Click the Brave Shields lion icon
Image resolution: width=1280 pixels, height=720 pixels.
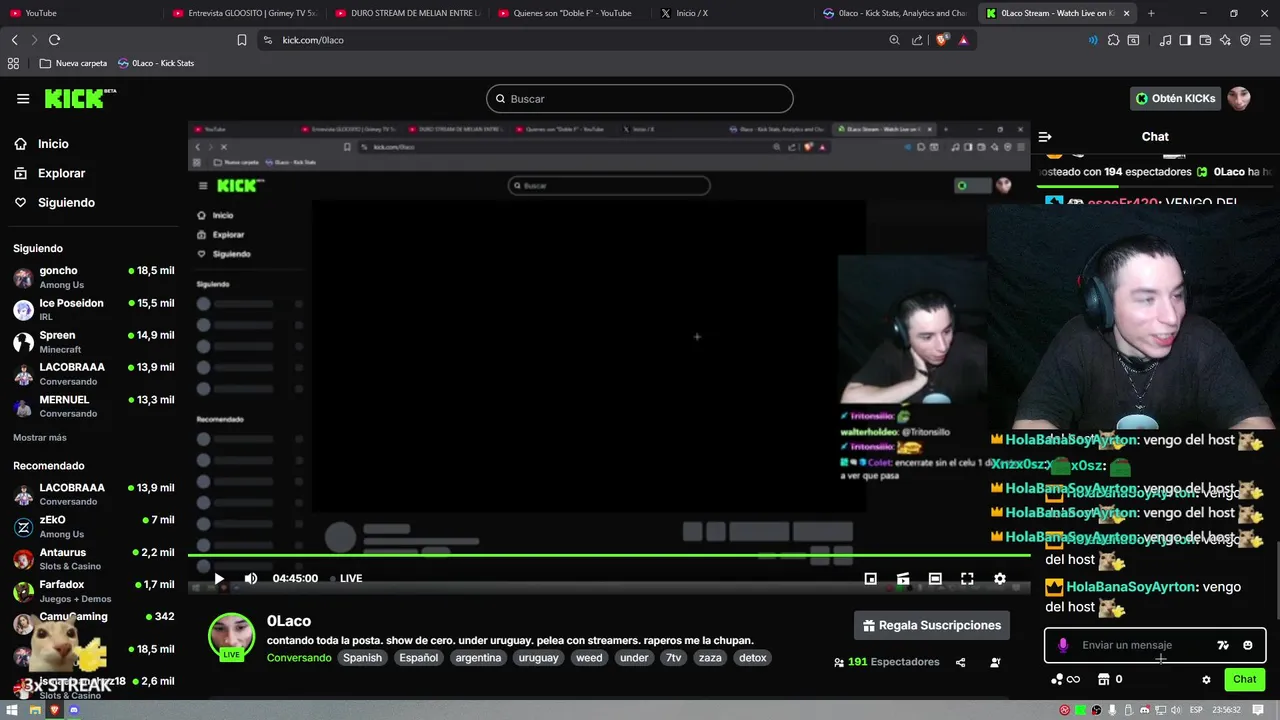(942, 40)
